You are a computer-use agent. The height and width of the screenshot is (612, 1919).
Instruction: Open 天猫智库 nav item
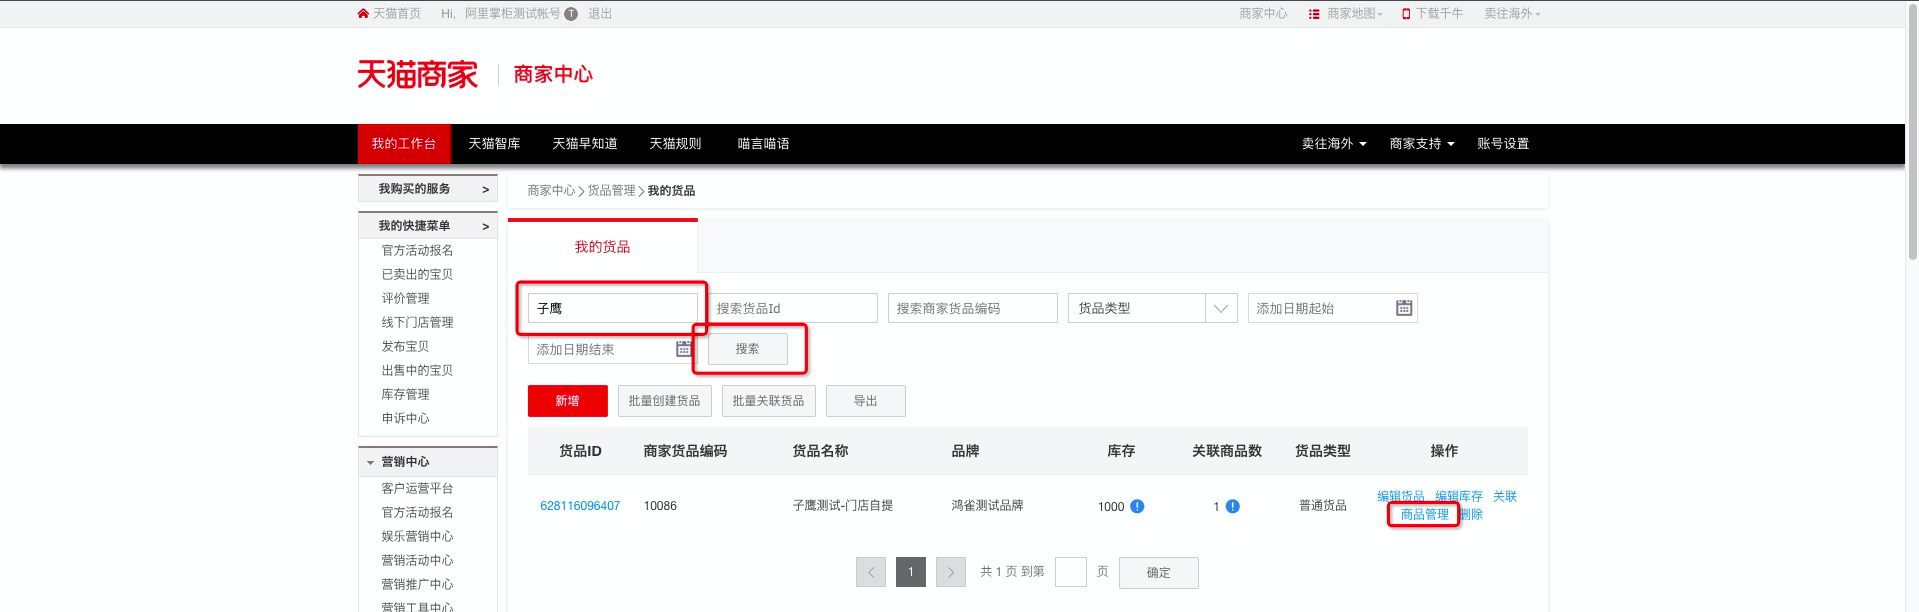click(x=494, y=144)
